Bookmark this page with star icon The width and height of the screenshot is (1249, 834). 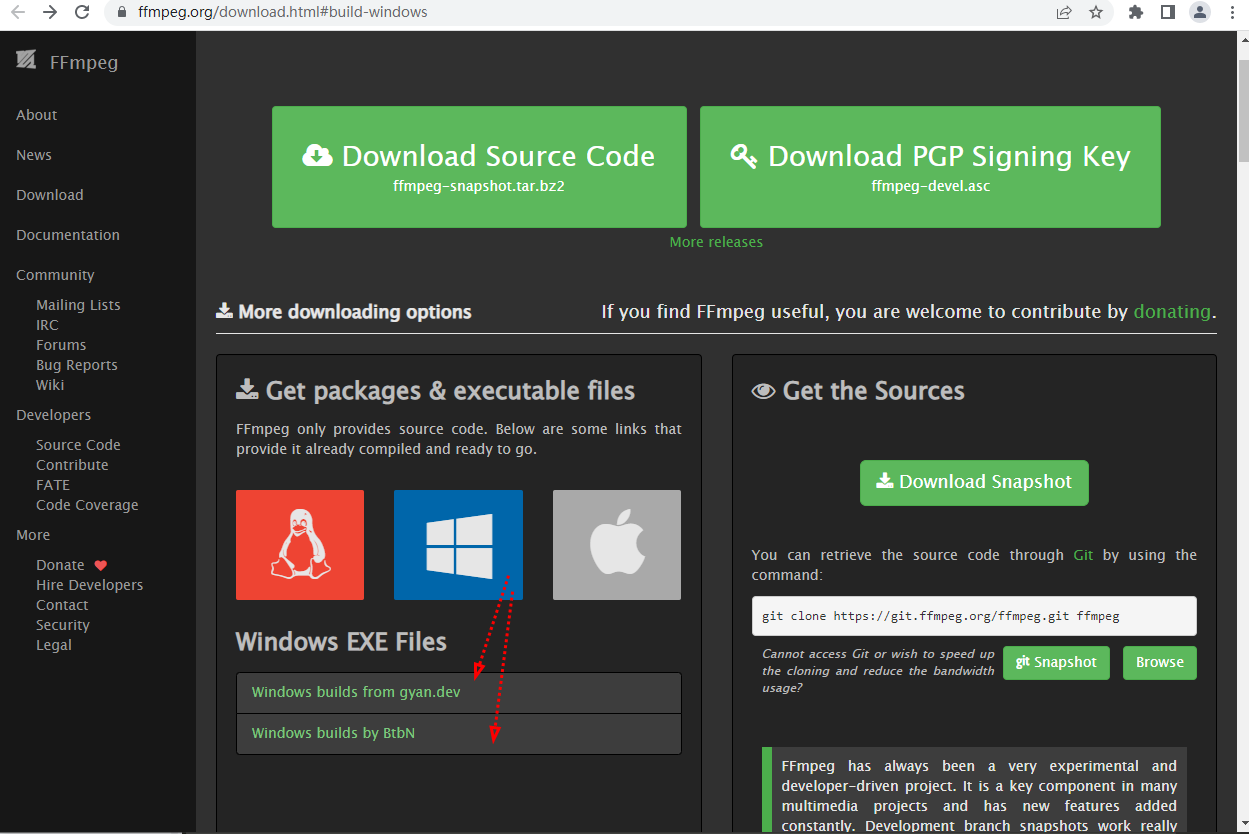click(x=1096, y=13)
